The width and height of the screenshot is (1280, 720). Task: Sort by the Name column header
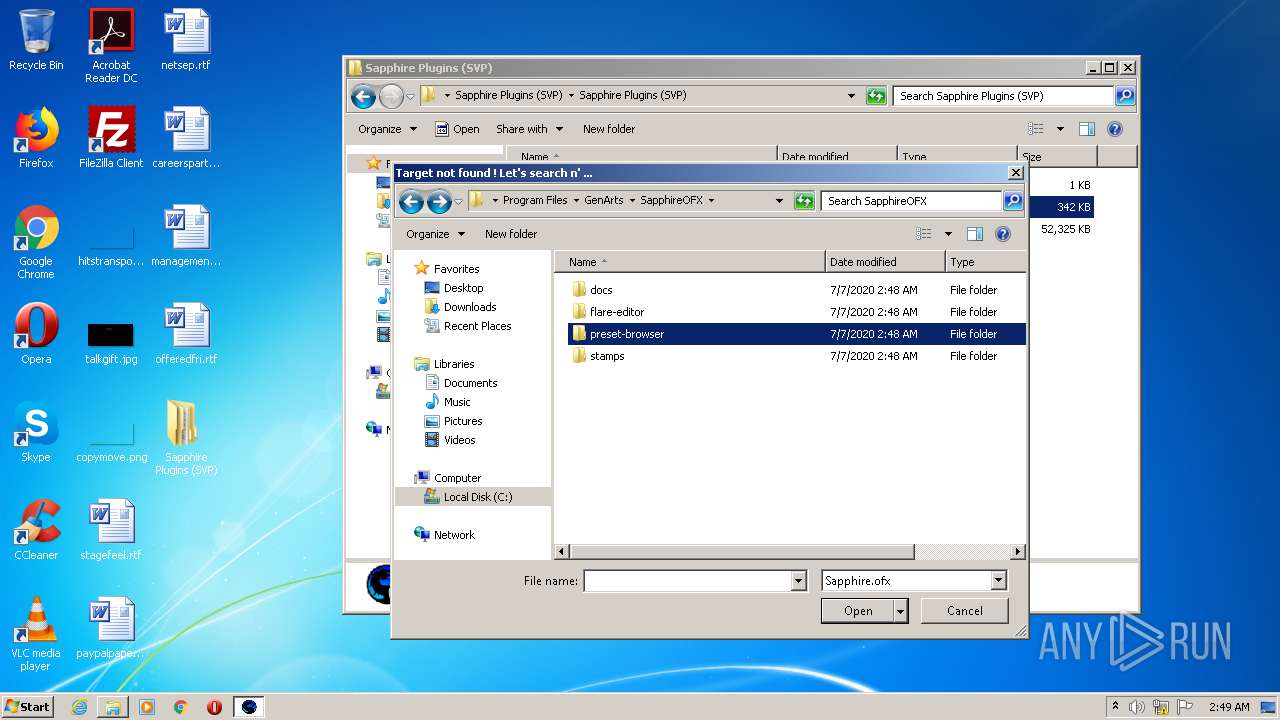690,262
